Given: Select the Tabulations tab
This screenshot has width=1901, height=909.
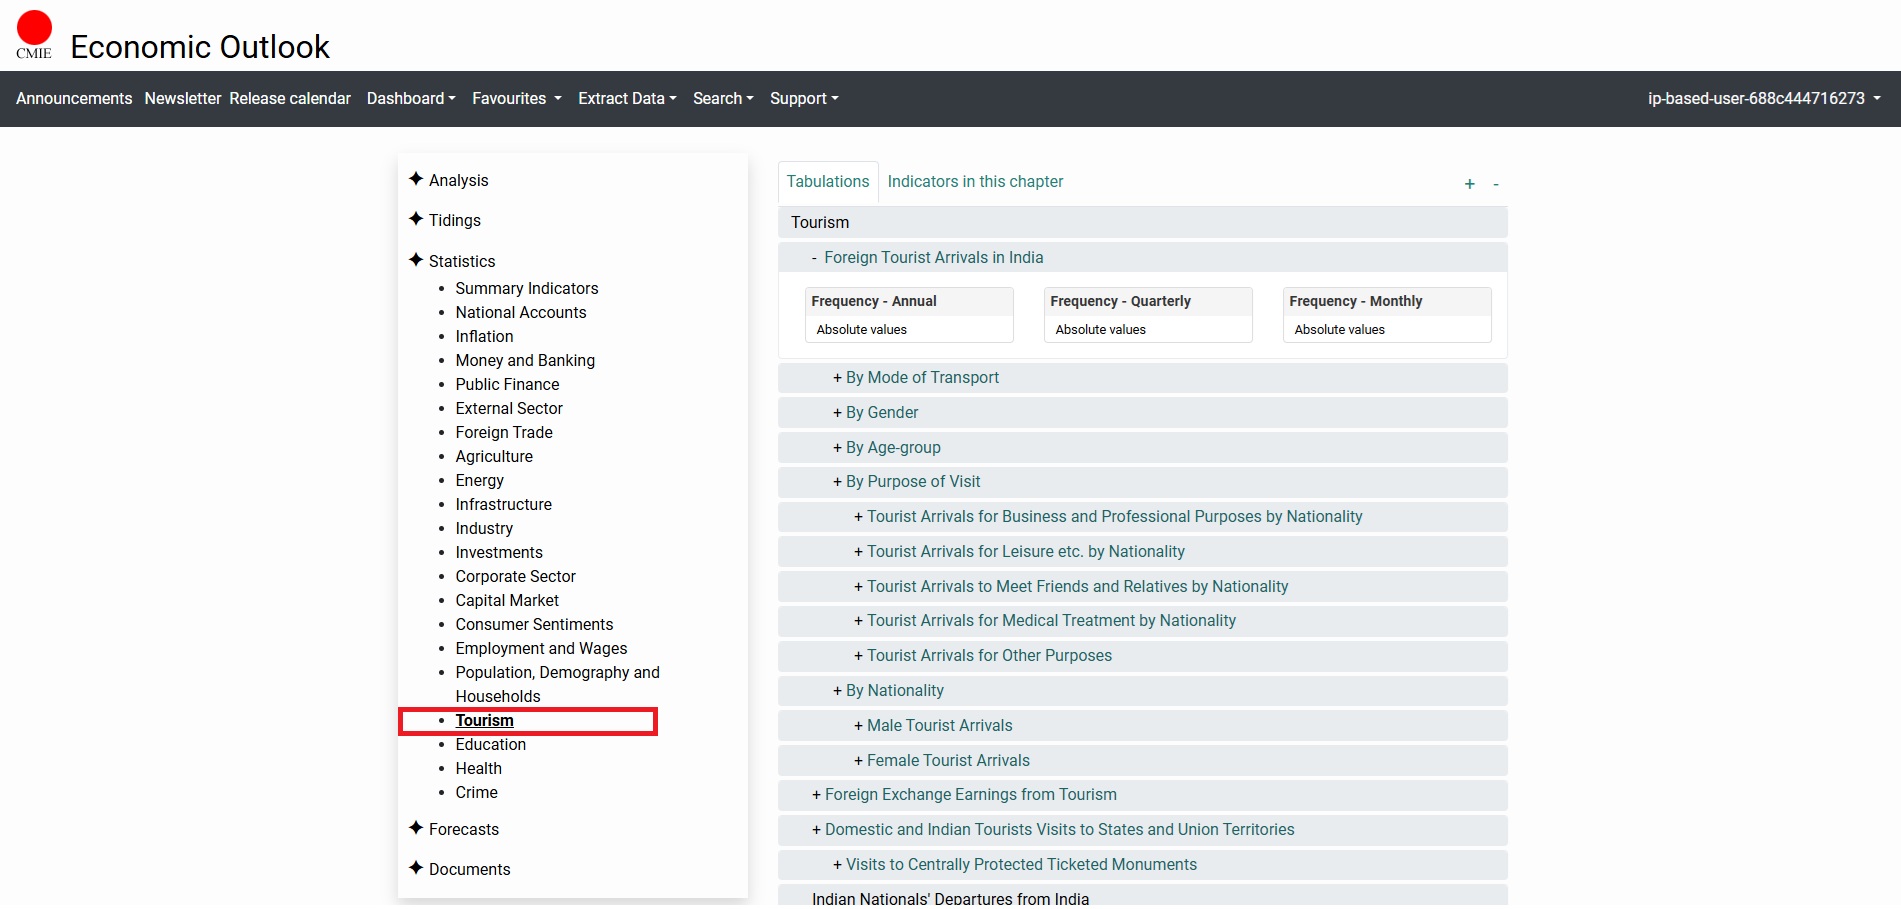Looking at the screenshot, I should click(x=827, y=182).
